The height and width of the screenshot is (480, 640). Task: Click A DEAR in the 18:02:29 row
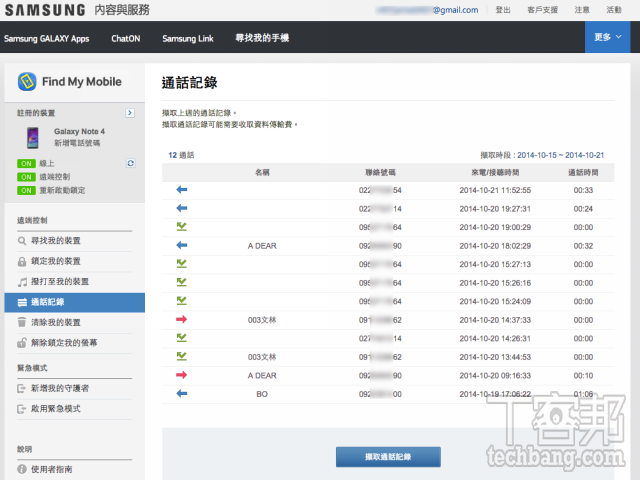coord(262,246)
